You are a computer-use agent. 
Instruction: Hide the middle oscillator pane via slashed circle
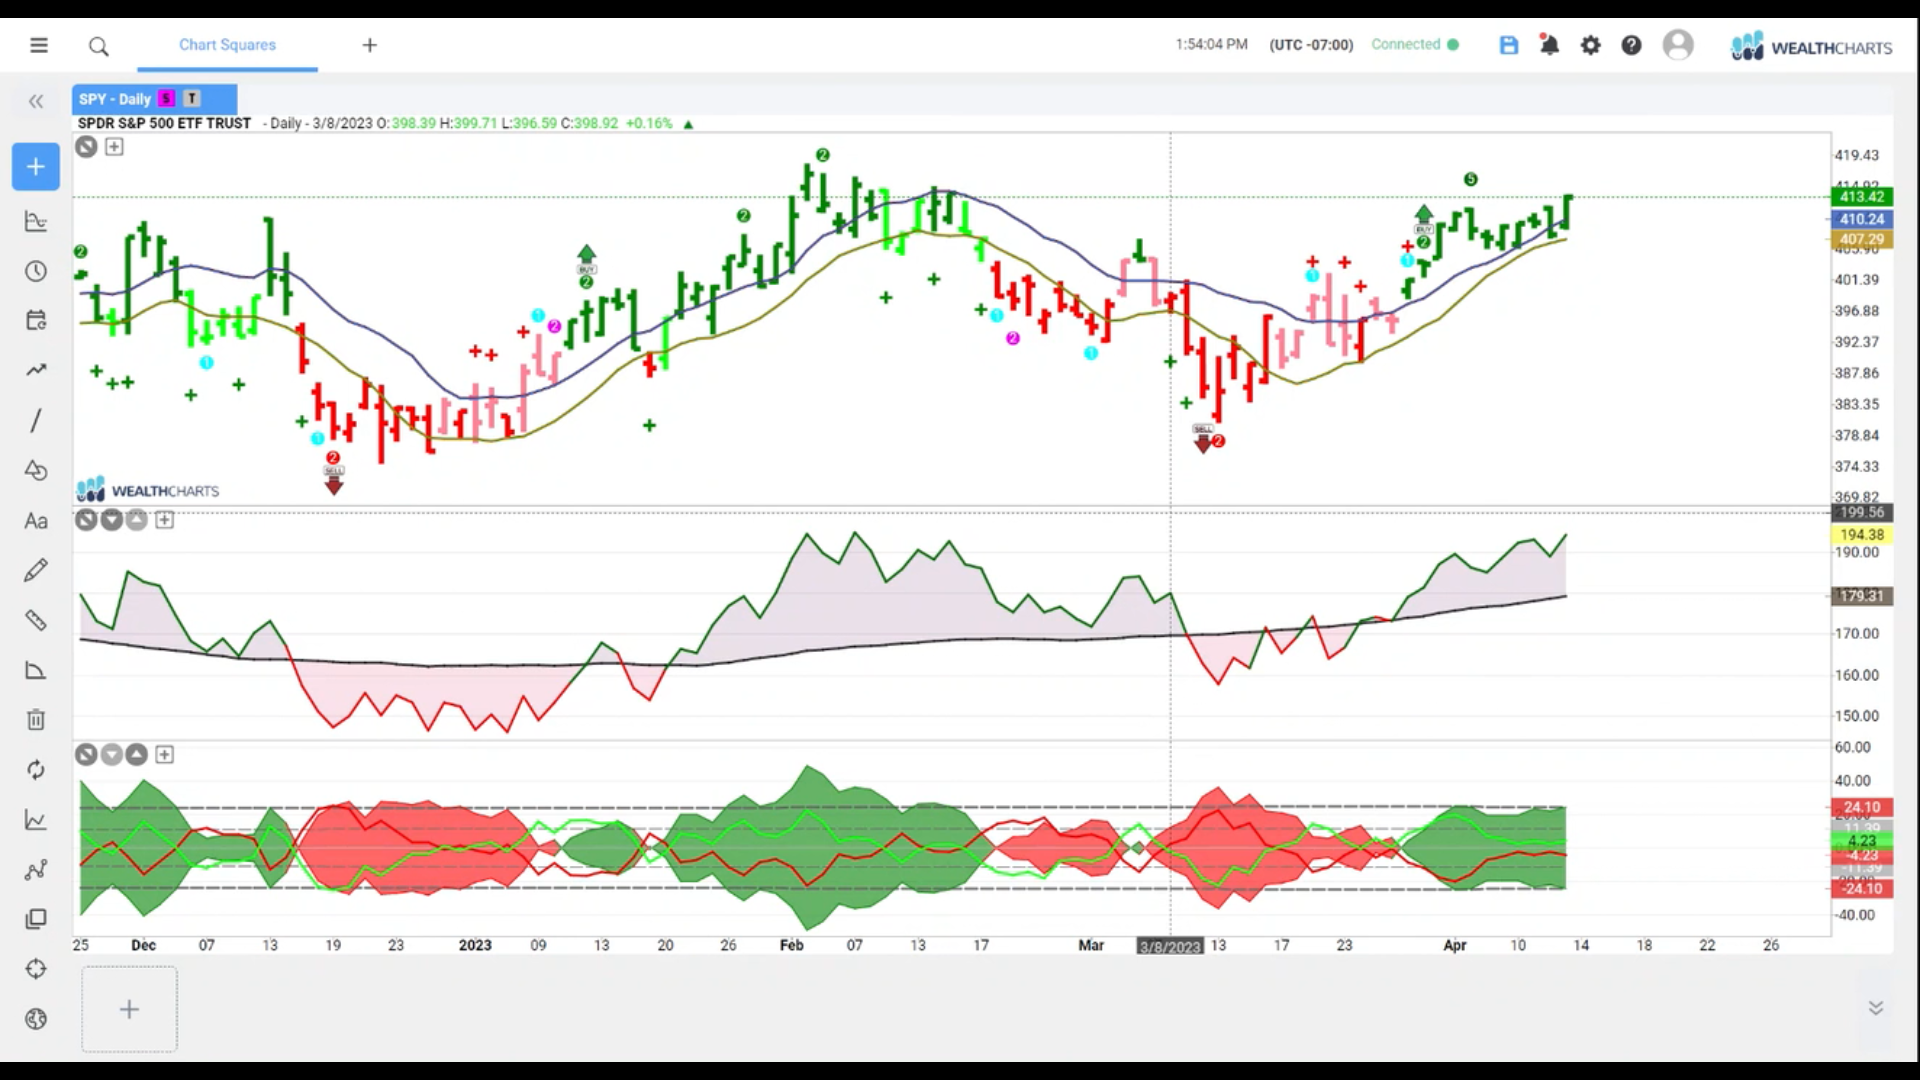(87, 520)
